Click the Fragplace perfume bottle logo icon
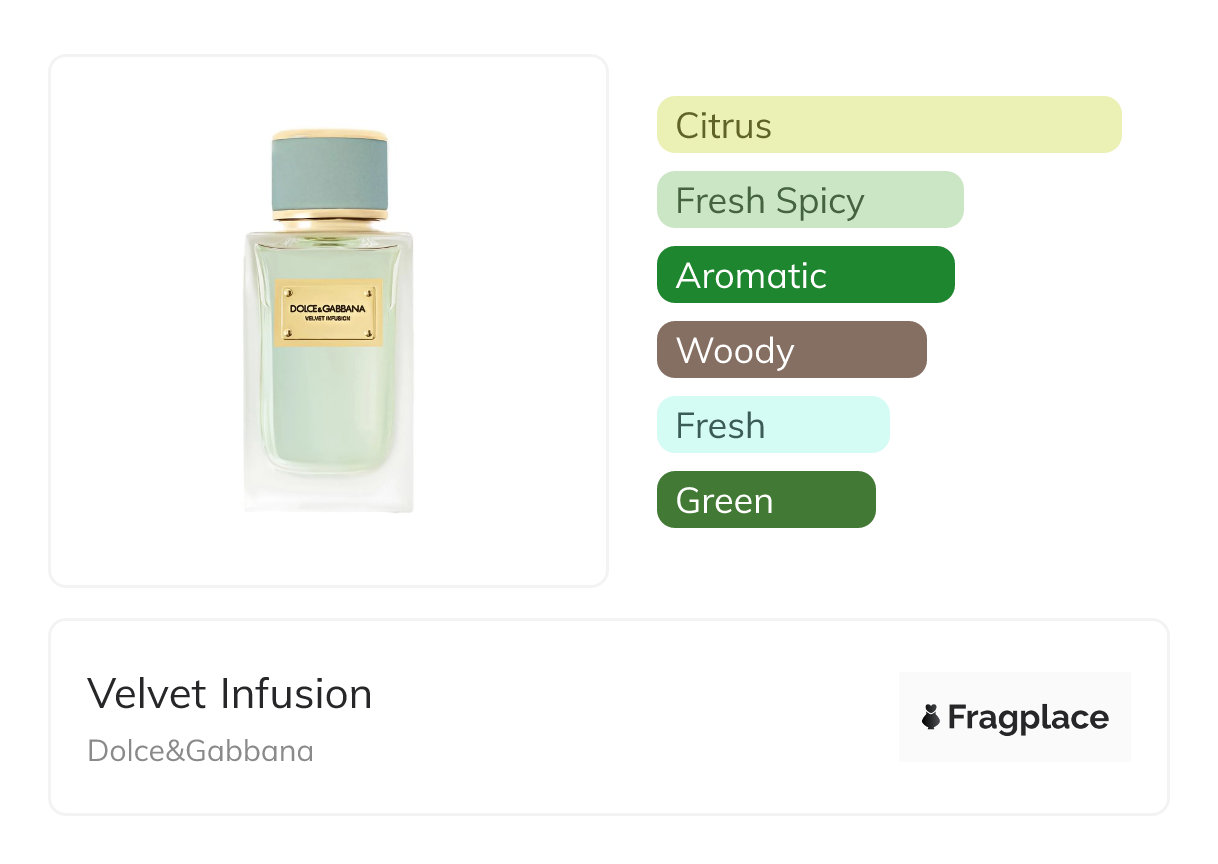 [x=931, y=717]
